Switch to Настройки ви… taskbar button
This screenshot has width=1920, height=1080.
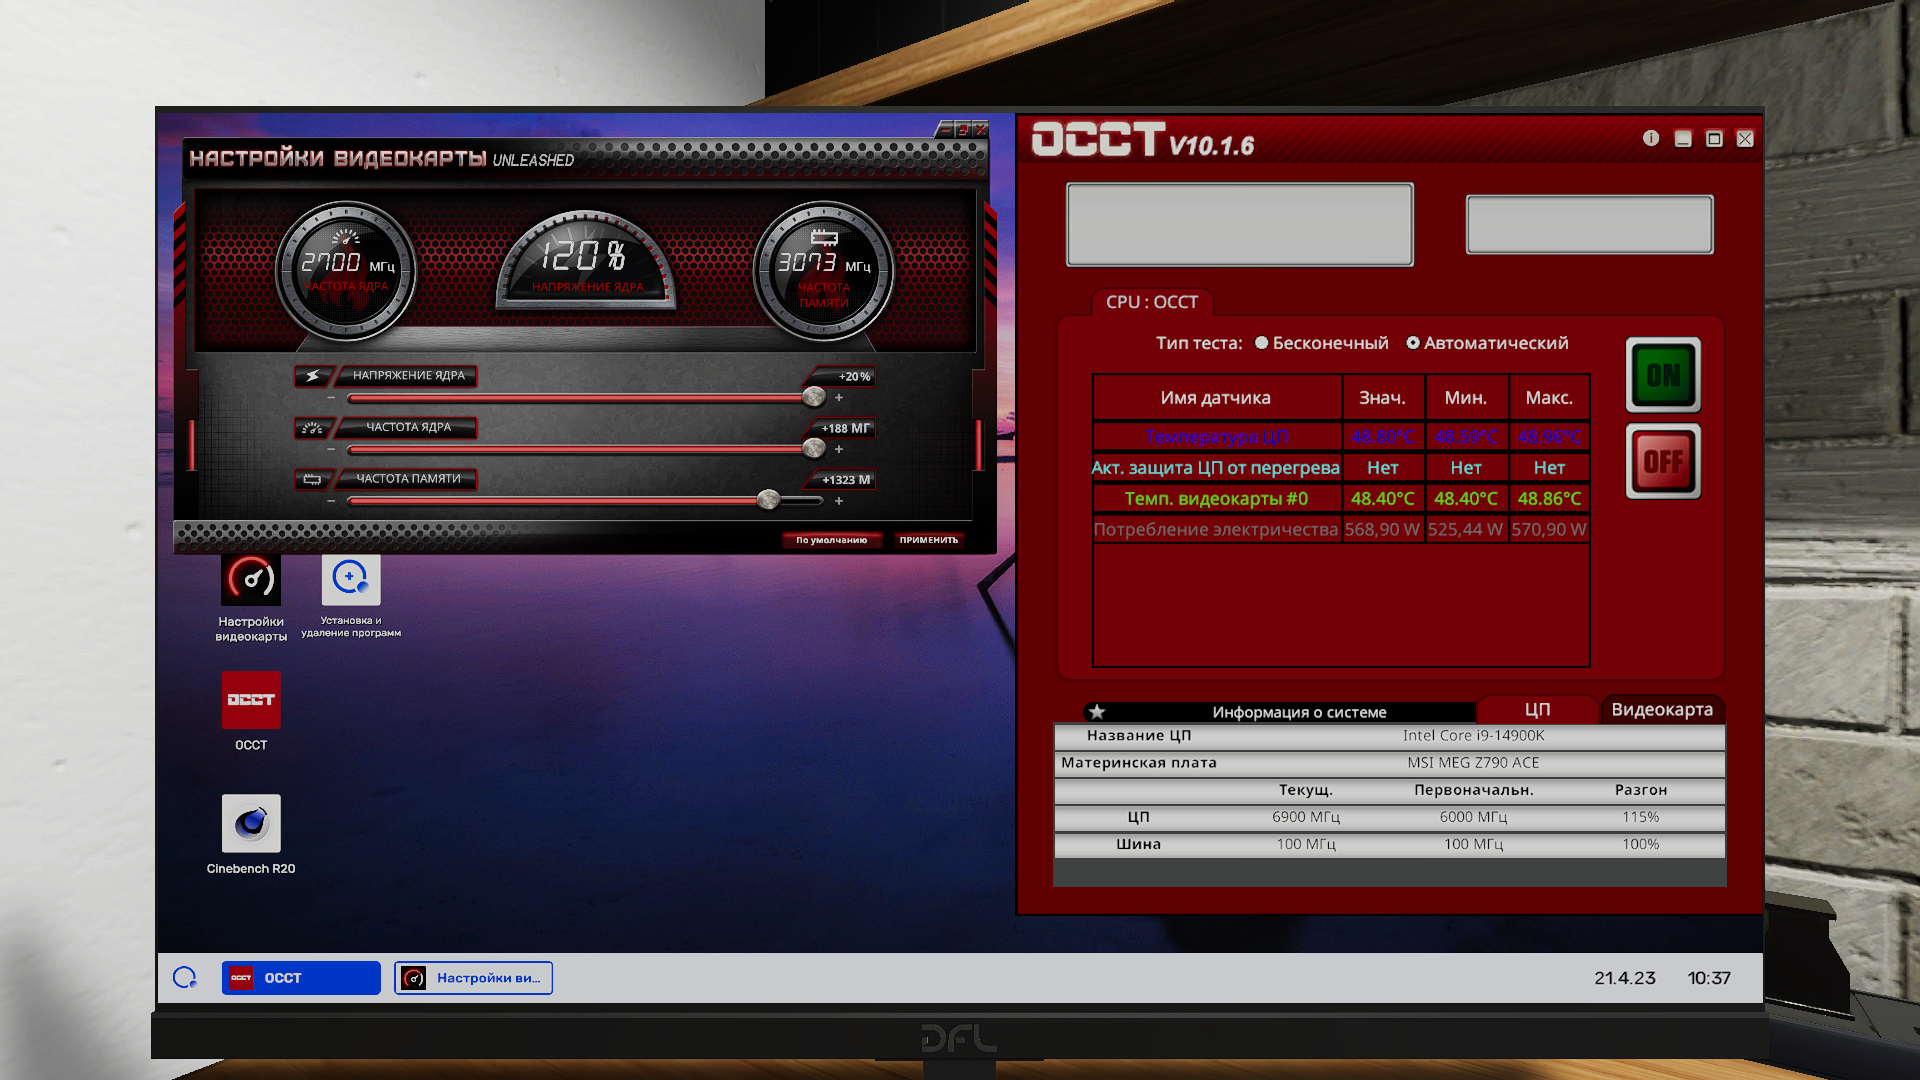[473, 978]
